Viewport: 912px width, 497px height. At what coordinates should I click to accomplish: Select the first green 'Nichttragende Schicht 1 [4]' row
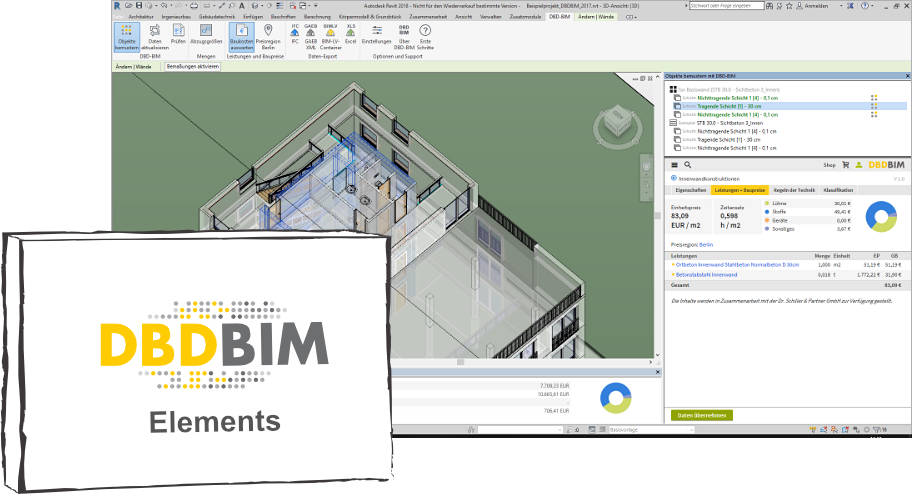click(x=738, y=98)
